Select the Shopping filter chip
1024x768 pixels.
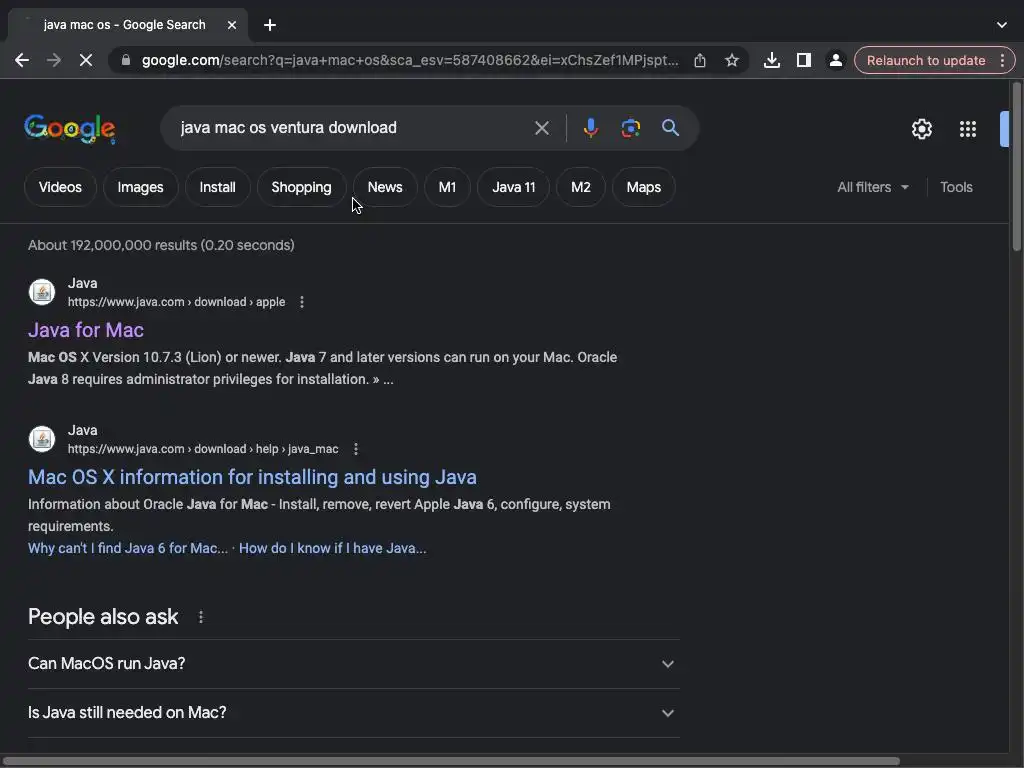(x=301, y=187)
